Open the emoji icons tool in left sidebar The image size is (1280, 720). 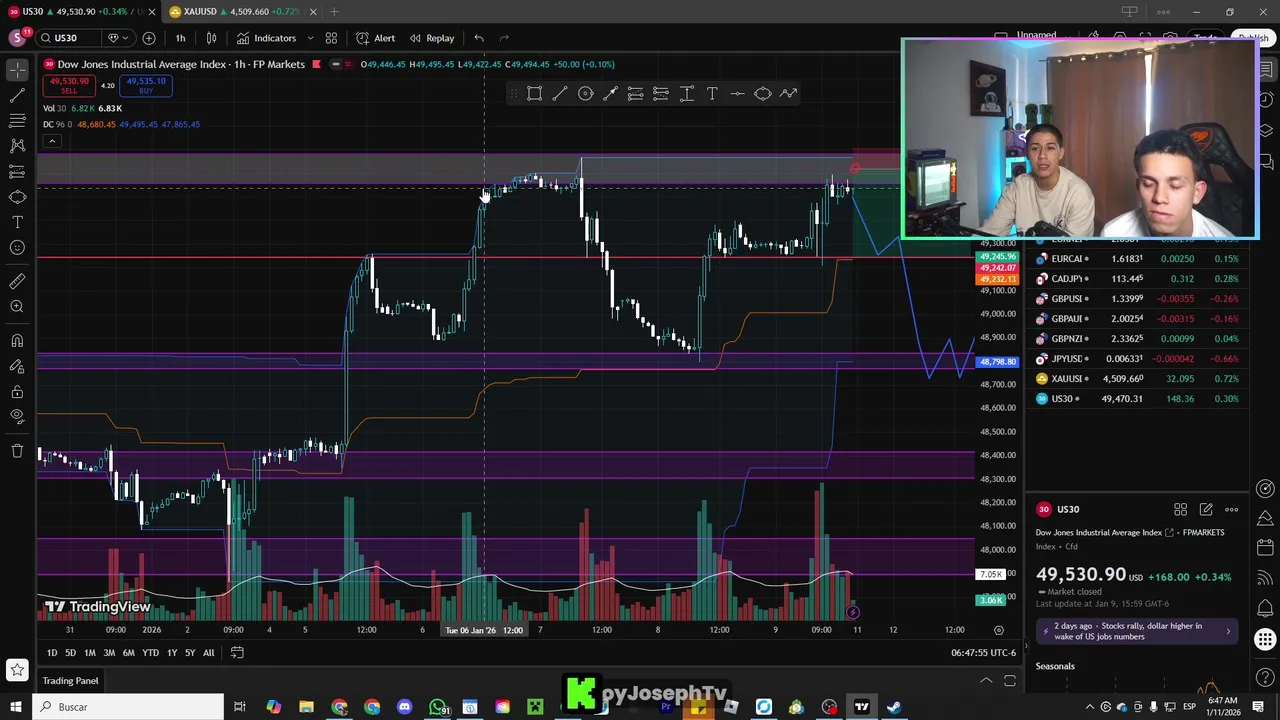[17, 248]
